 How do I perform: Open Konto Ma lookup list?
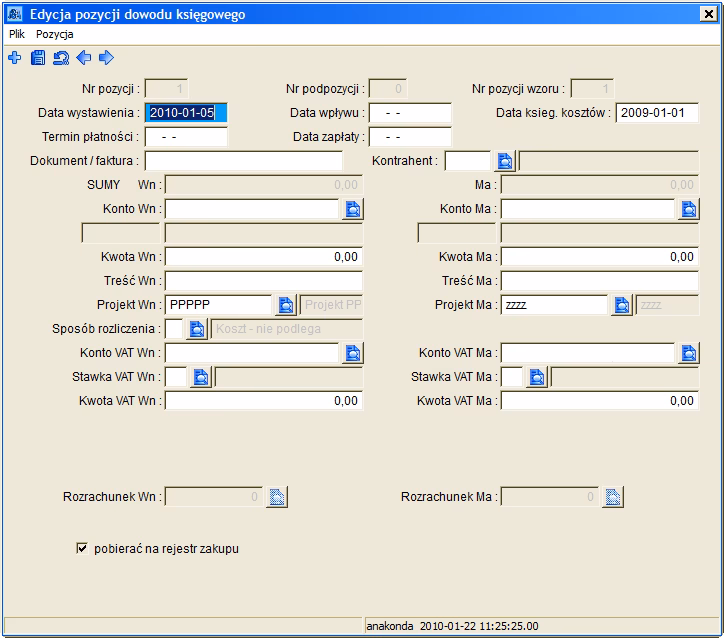tap(689, 209)
